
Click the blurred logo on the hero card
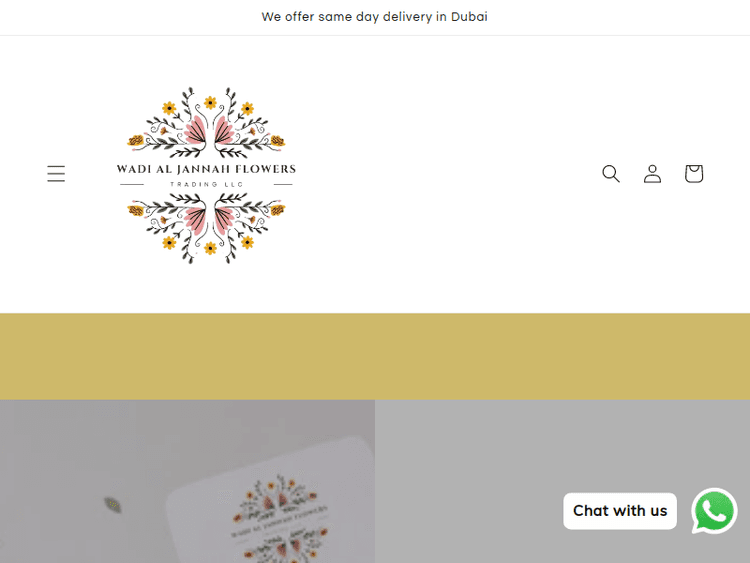coord(281,517)
